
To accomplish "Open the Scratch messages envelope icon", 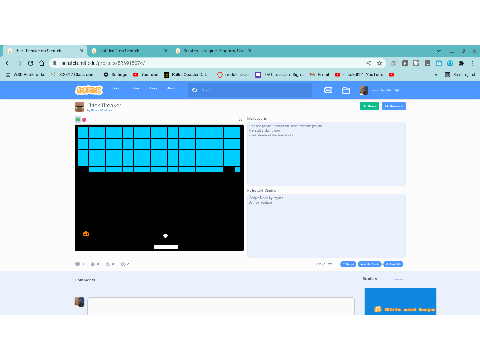I will pos(328,90).
